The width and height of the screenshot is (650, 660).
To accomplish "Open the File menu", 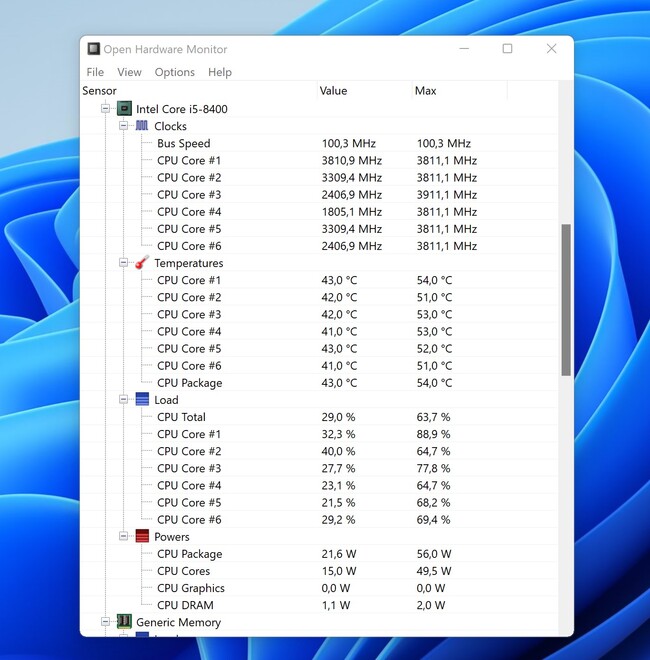I will point(95,72).
